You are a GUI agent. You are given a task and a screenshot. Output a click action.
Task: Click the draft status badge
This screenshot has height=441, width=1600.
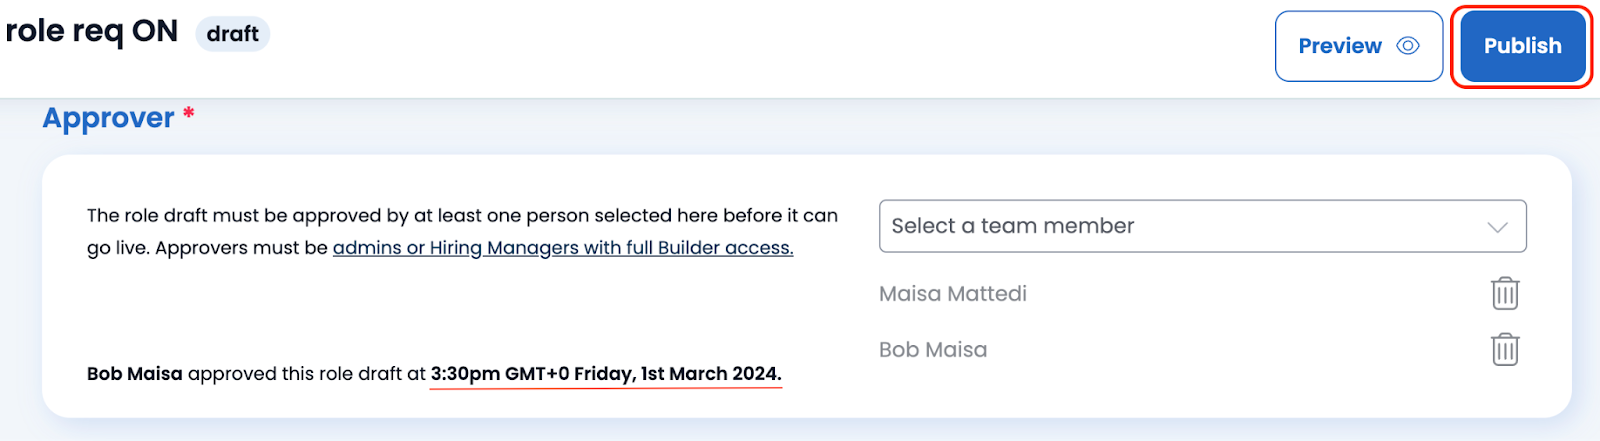click(232, 34)
